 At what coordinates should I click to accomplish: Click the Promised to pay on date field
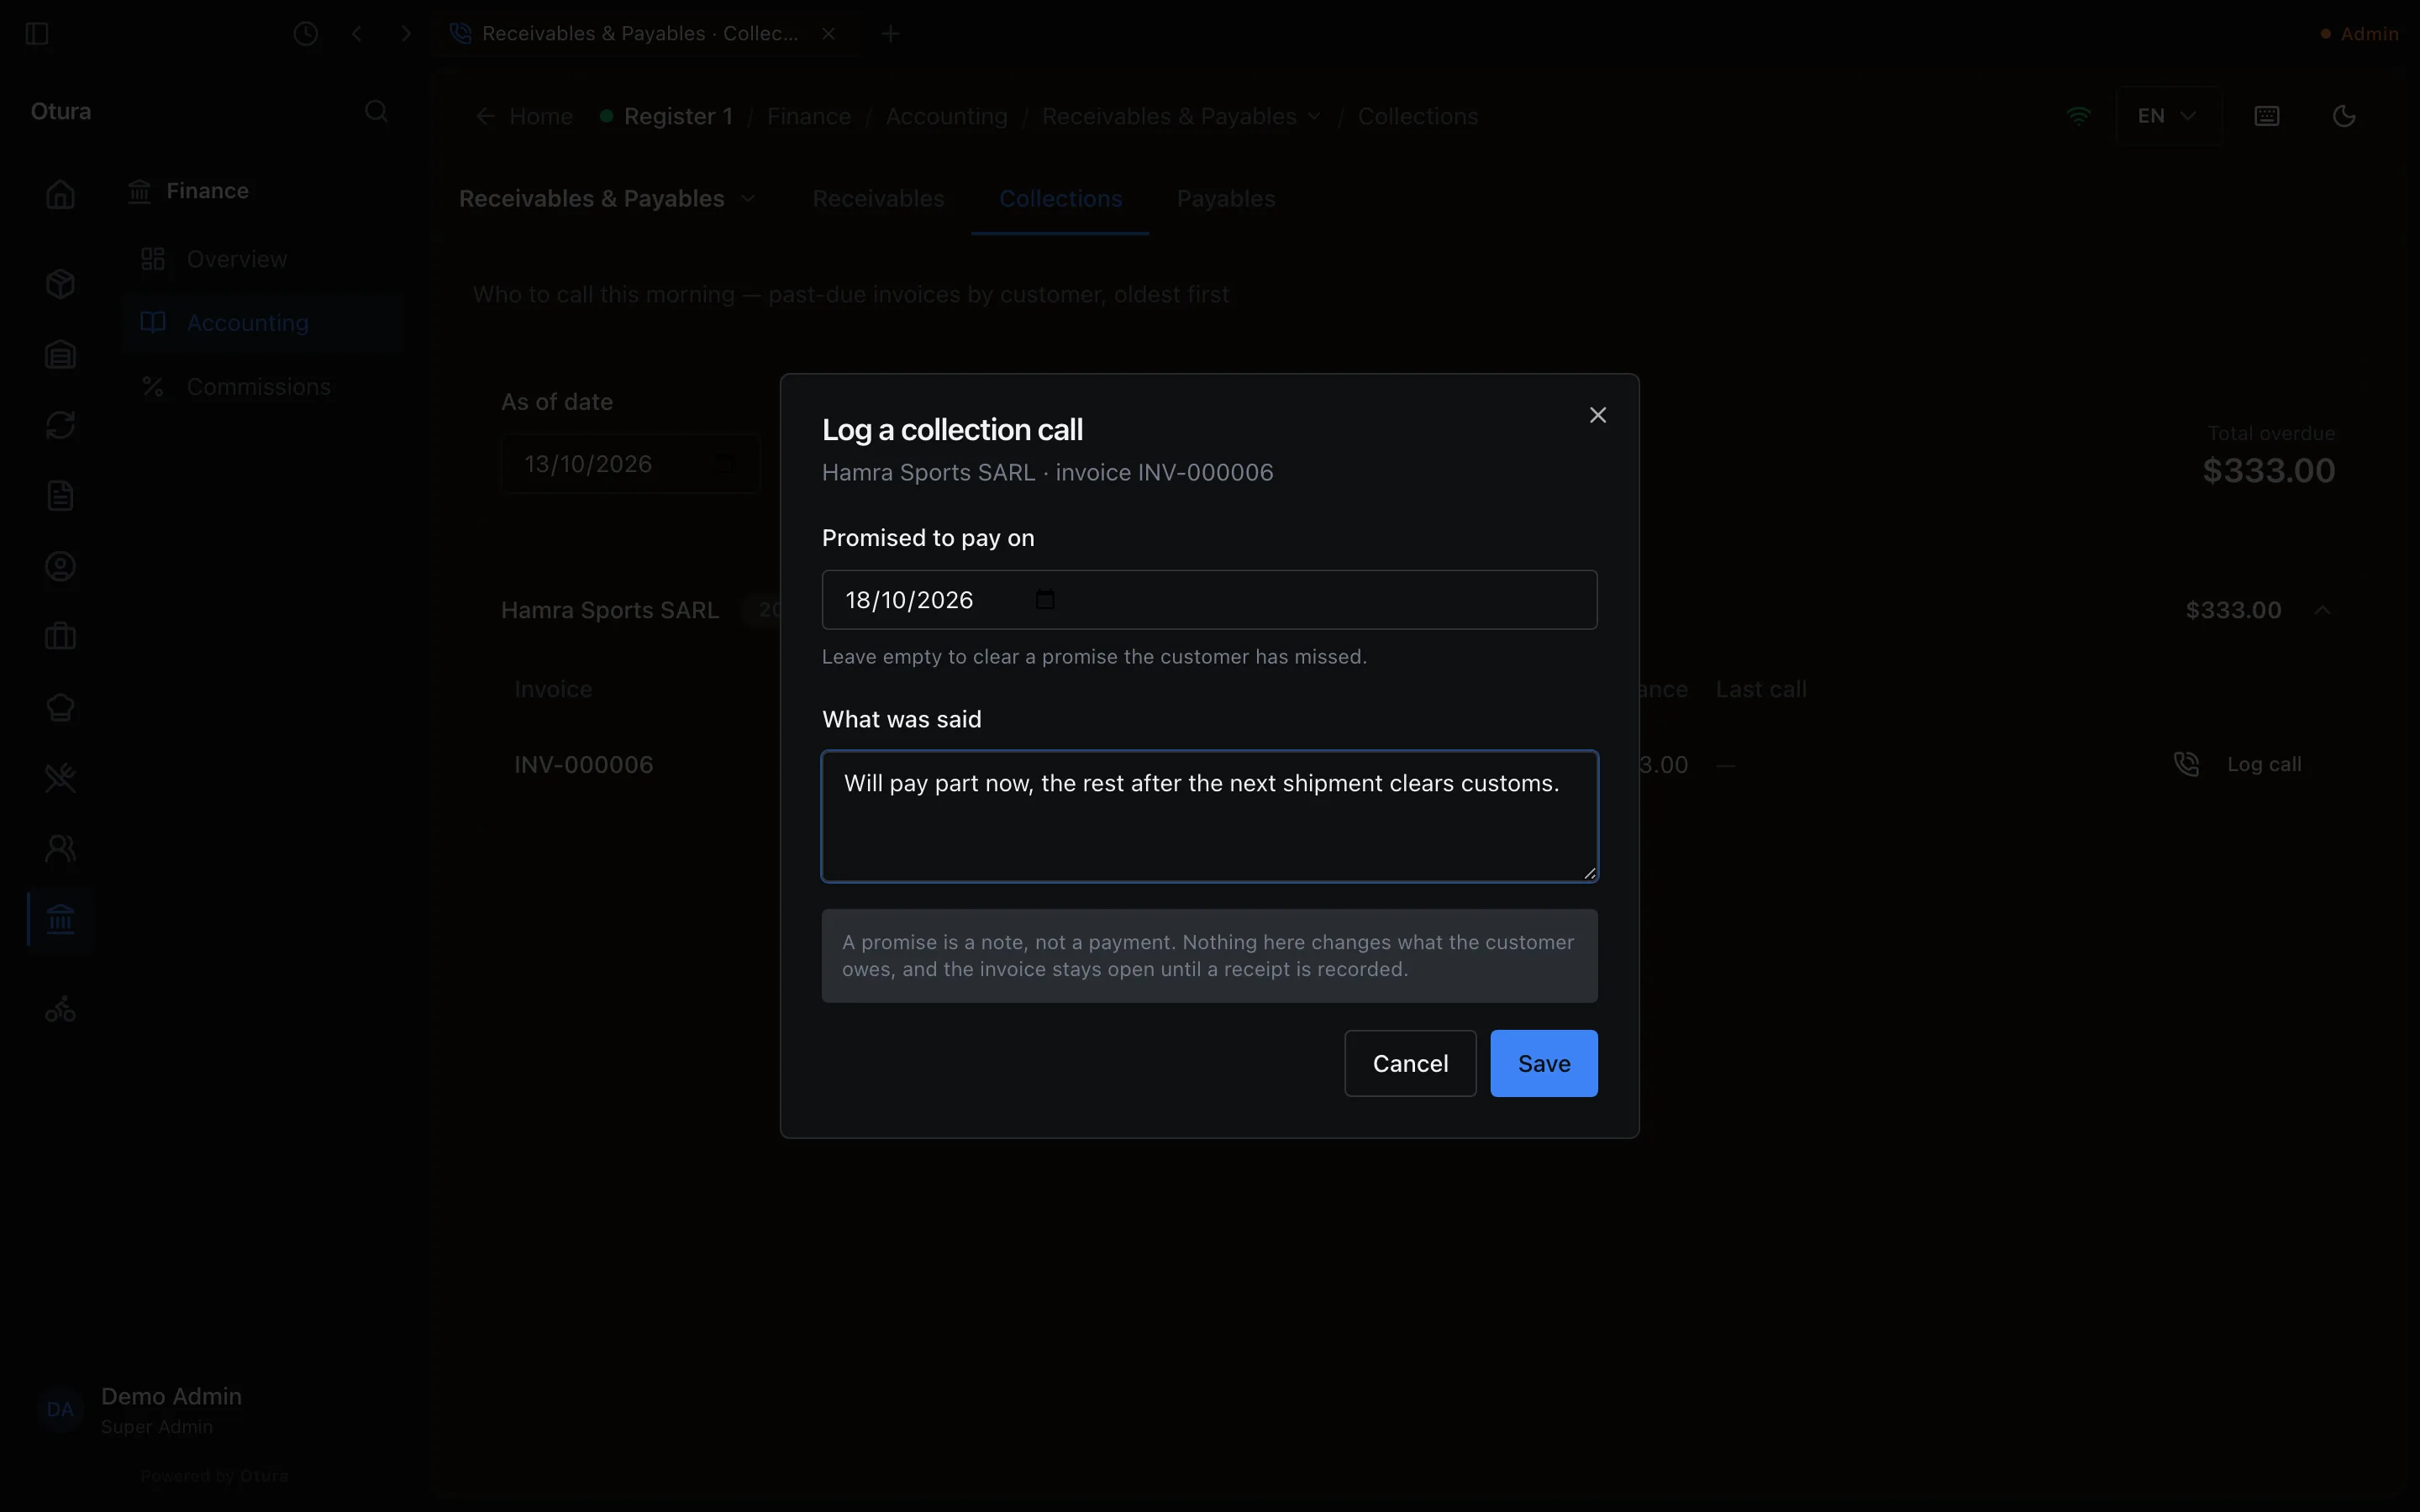[1209, 600]
